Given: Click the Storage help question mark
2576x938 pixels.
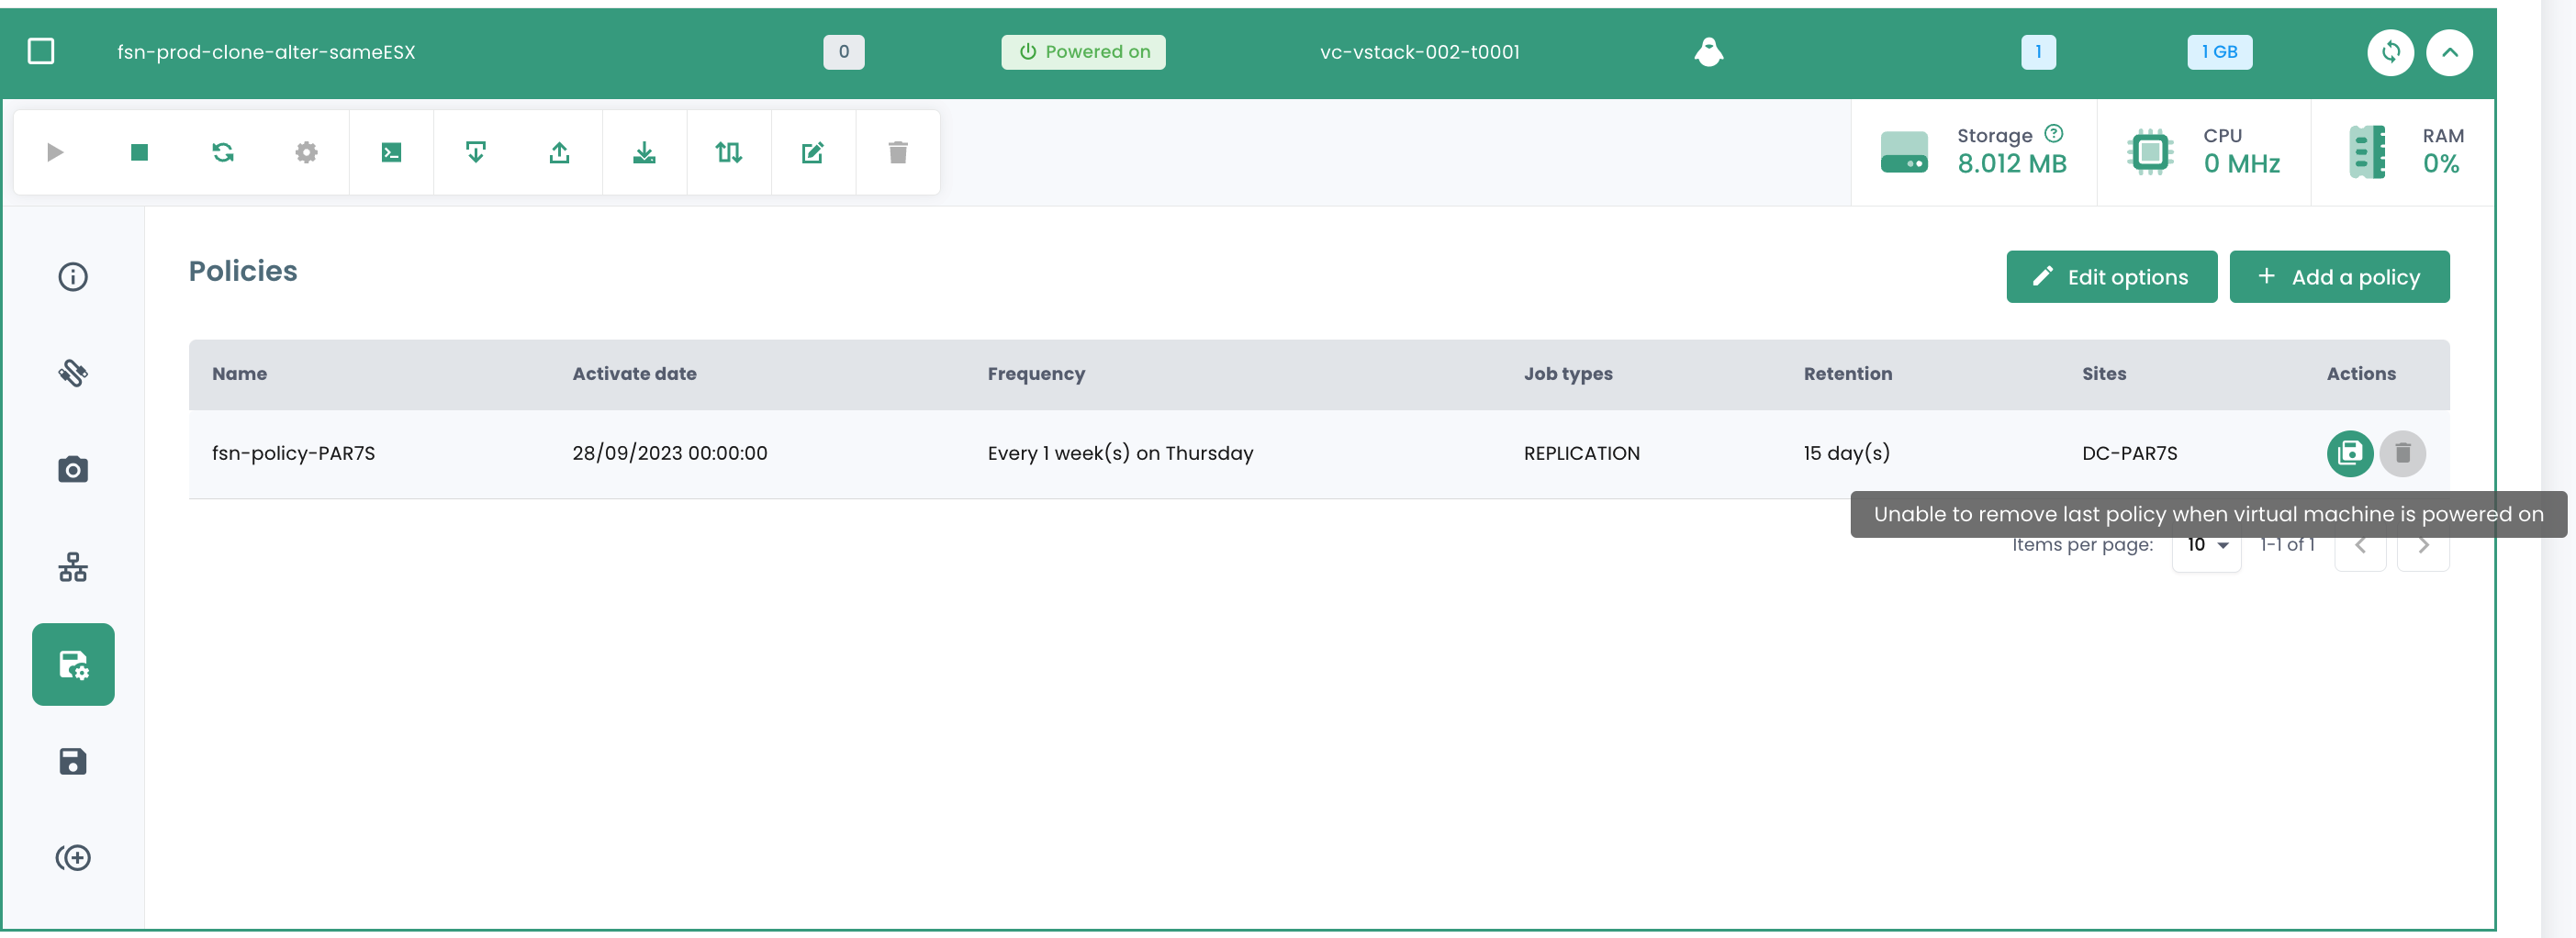Looking at the screenshot, I should [x=2053, y=133].
